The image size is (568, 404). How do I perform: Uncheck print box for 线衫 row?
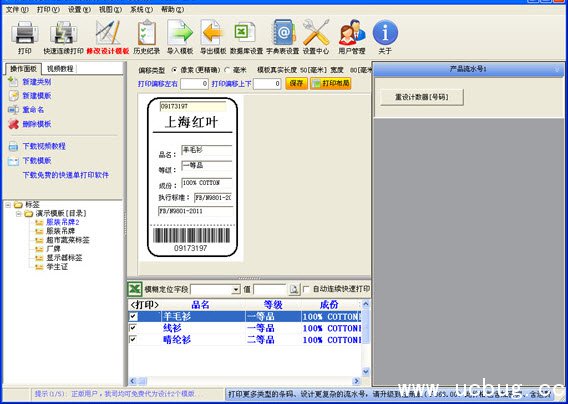[133, 328]
